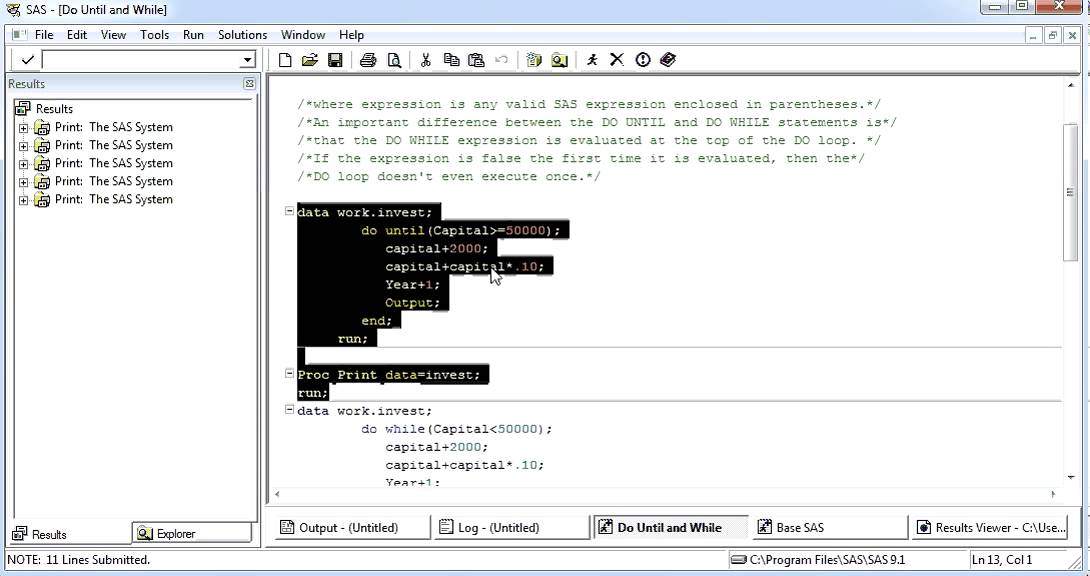
Task: Click the comment '/*DO loop doesn't even execute once.*/'
Action: coord(449,176)
